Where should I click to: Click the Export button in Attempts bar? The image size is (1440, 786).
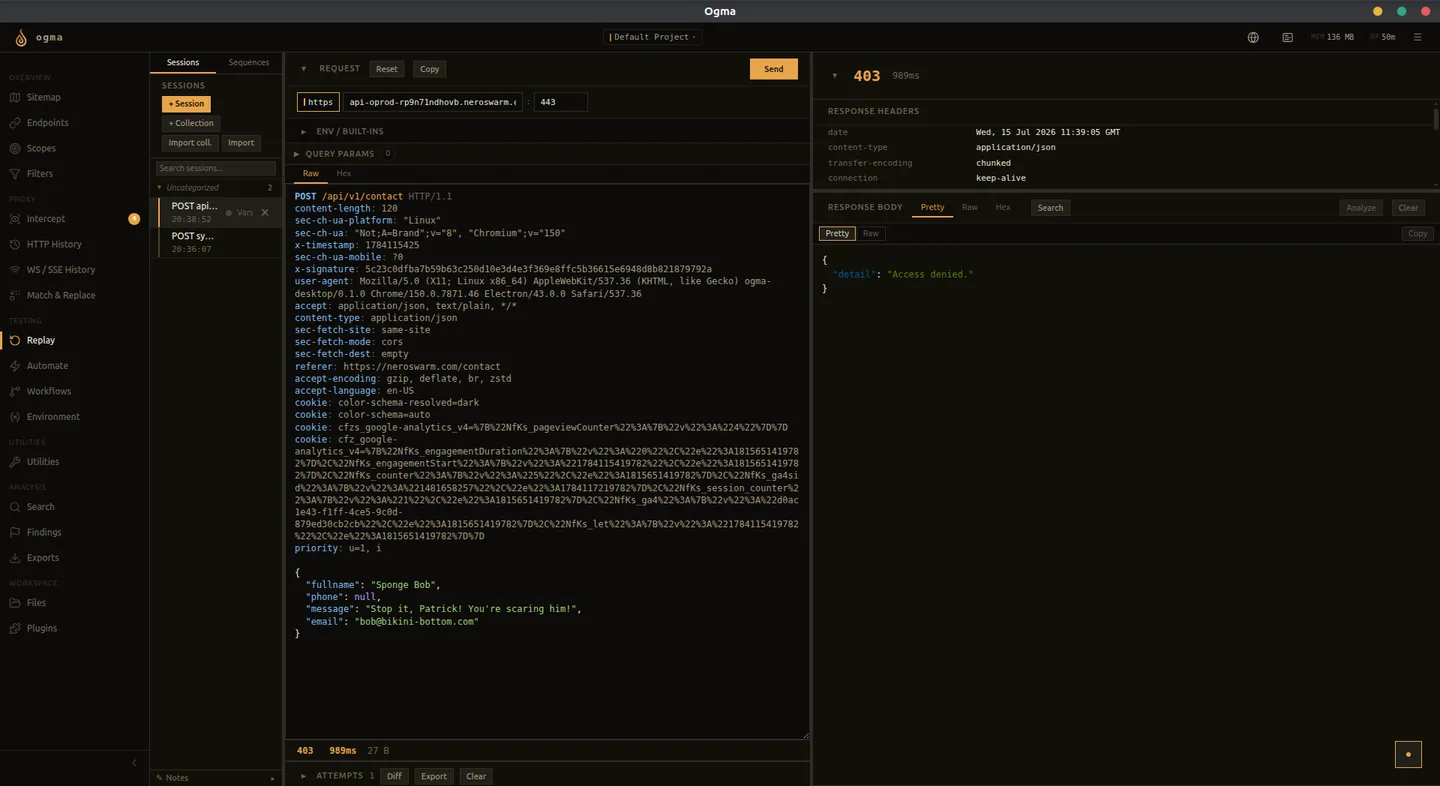434,776
